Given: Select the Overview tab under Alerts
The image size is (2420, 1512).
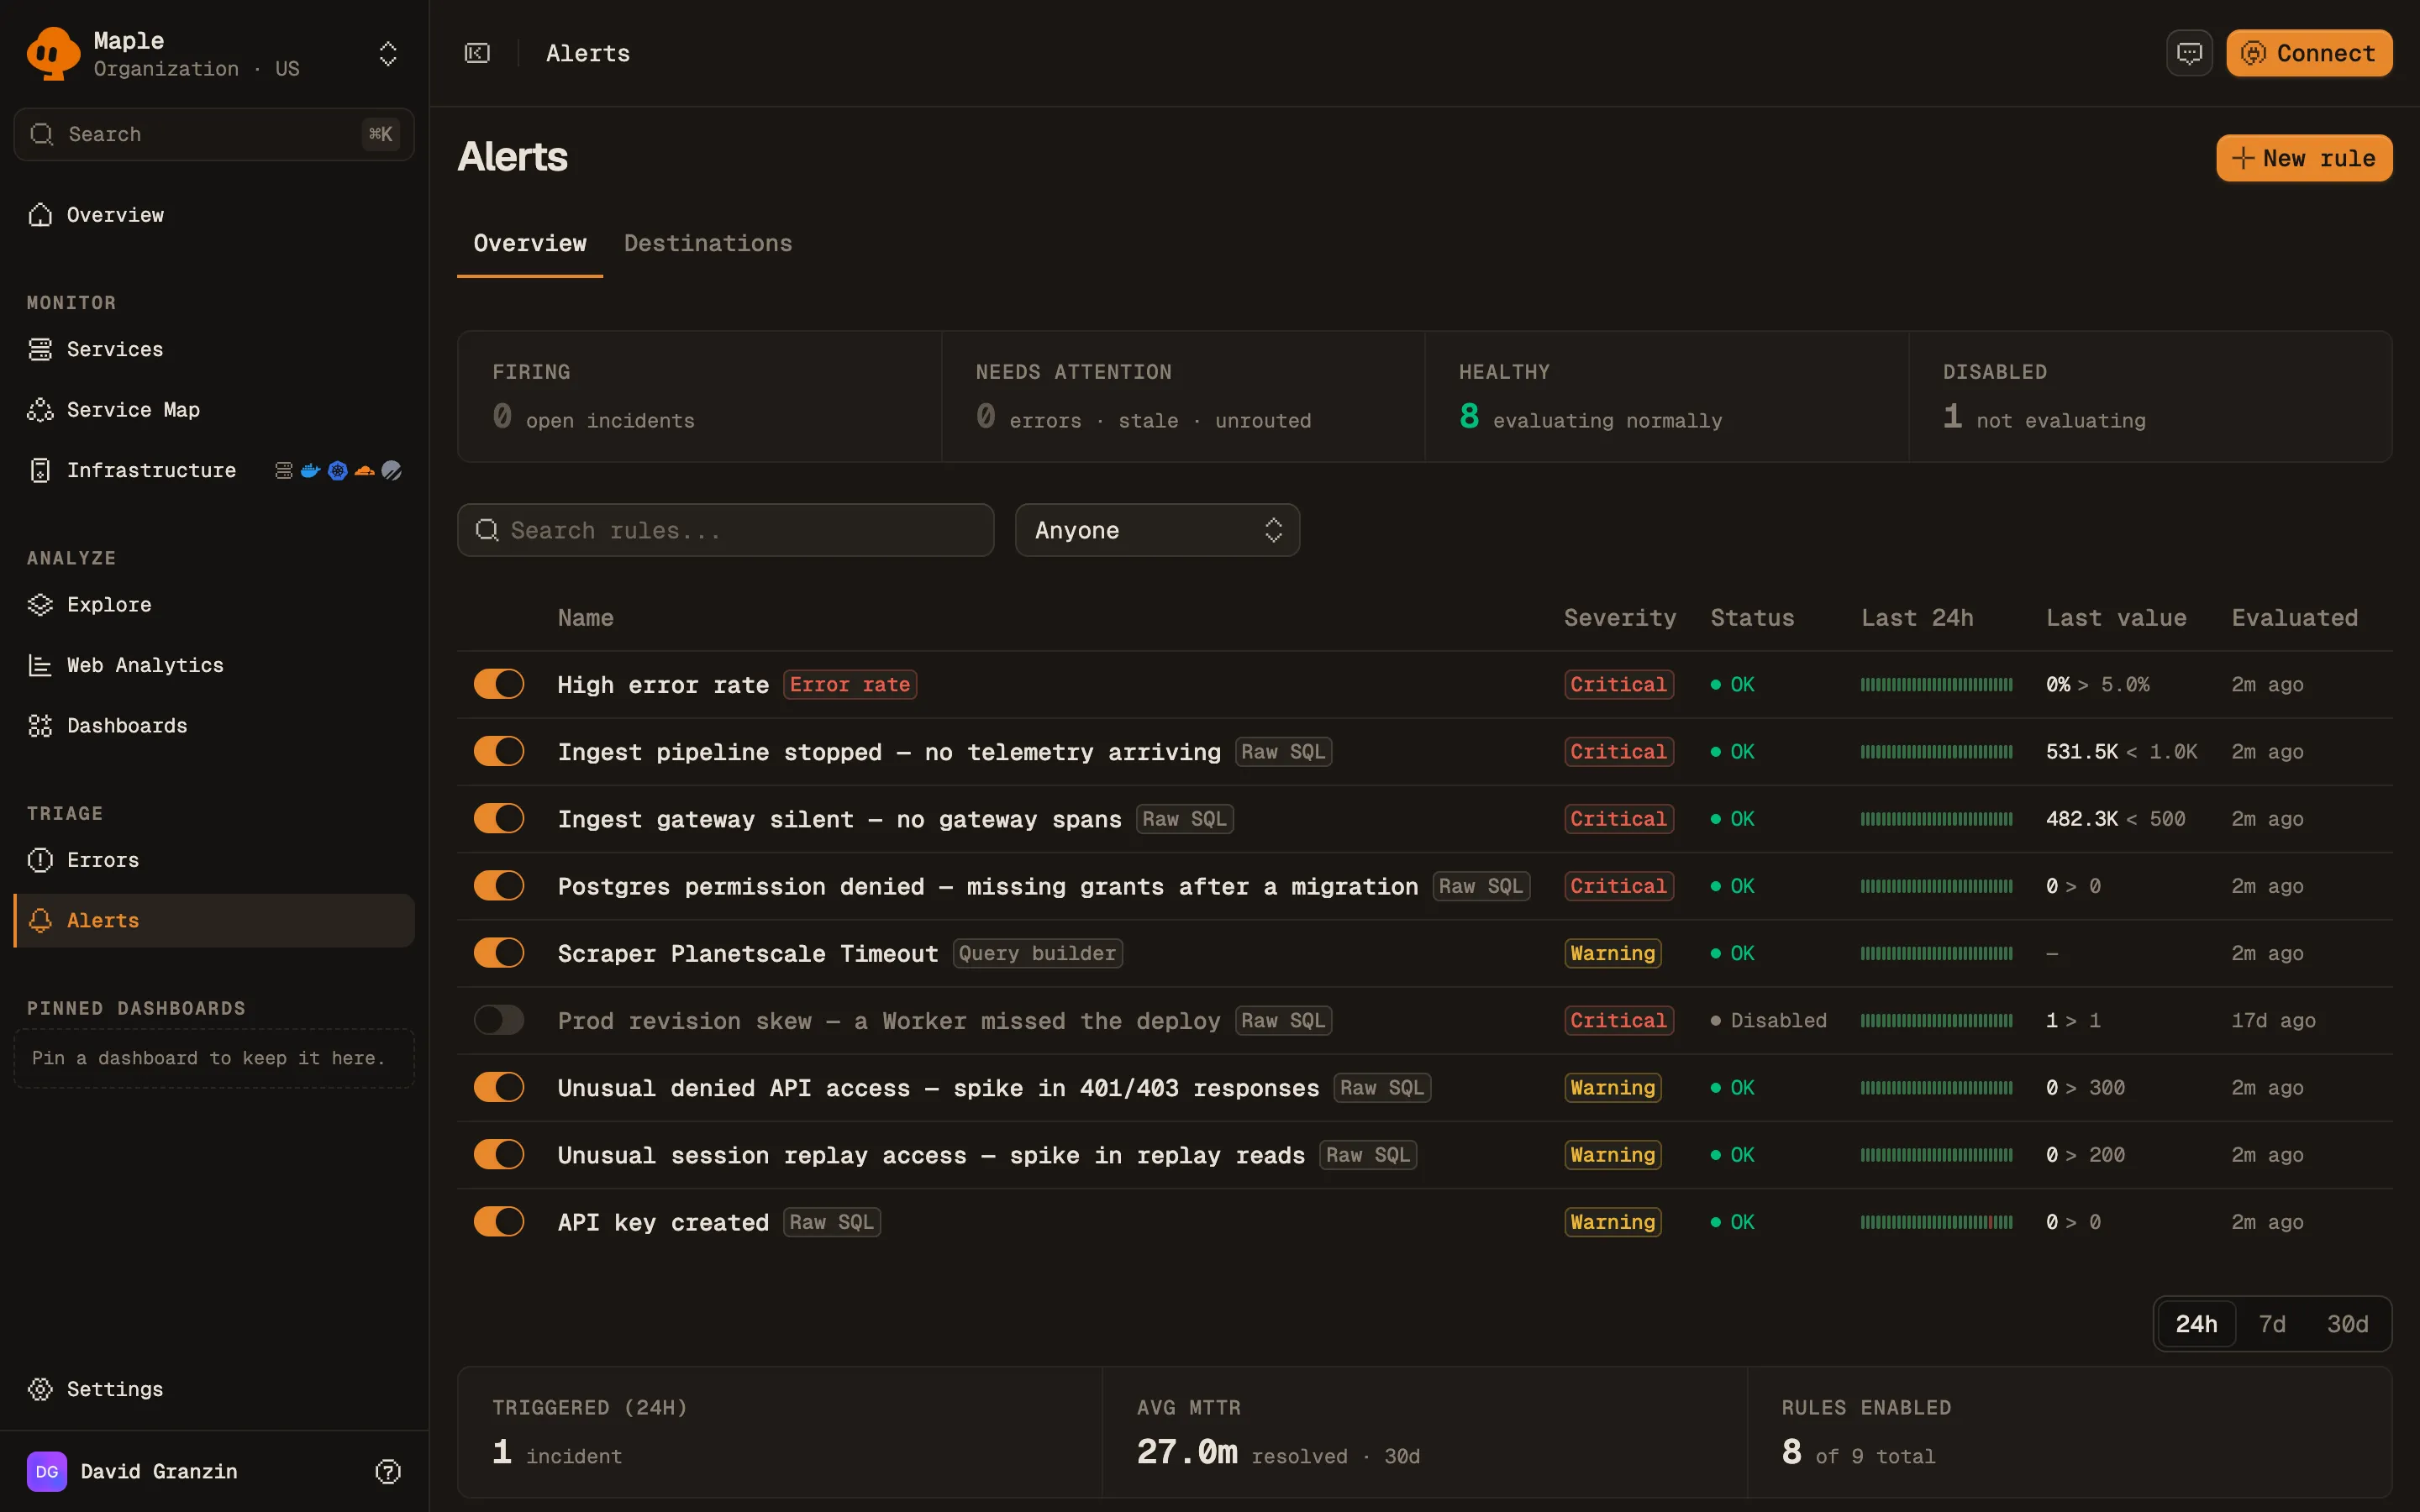Looking at the screenshot, I should pos(530,243).
